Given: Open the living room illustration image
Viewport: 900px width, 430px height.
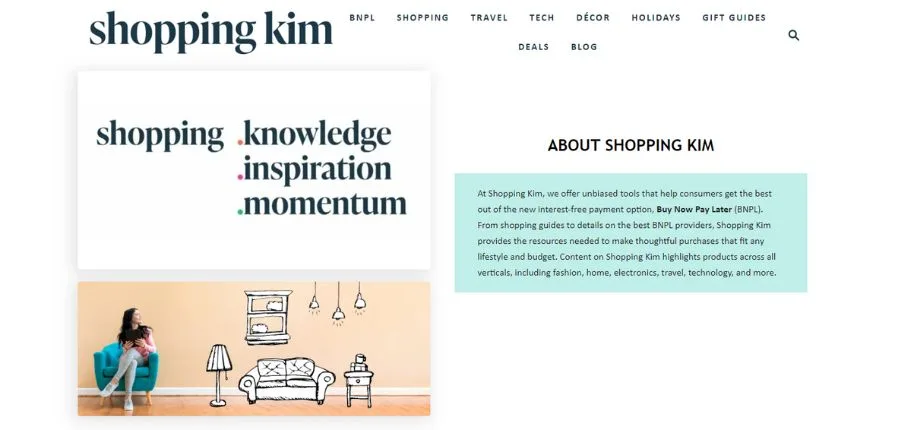Looking at the screenshot, I should (254, 348).
